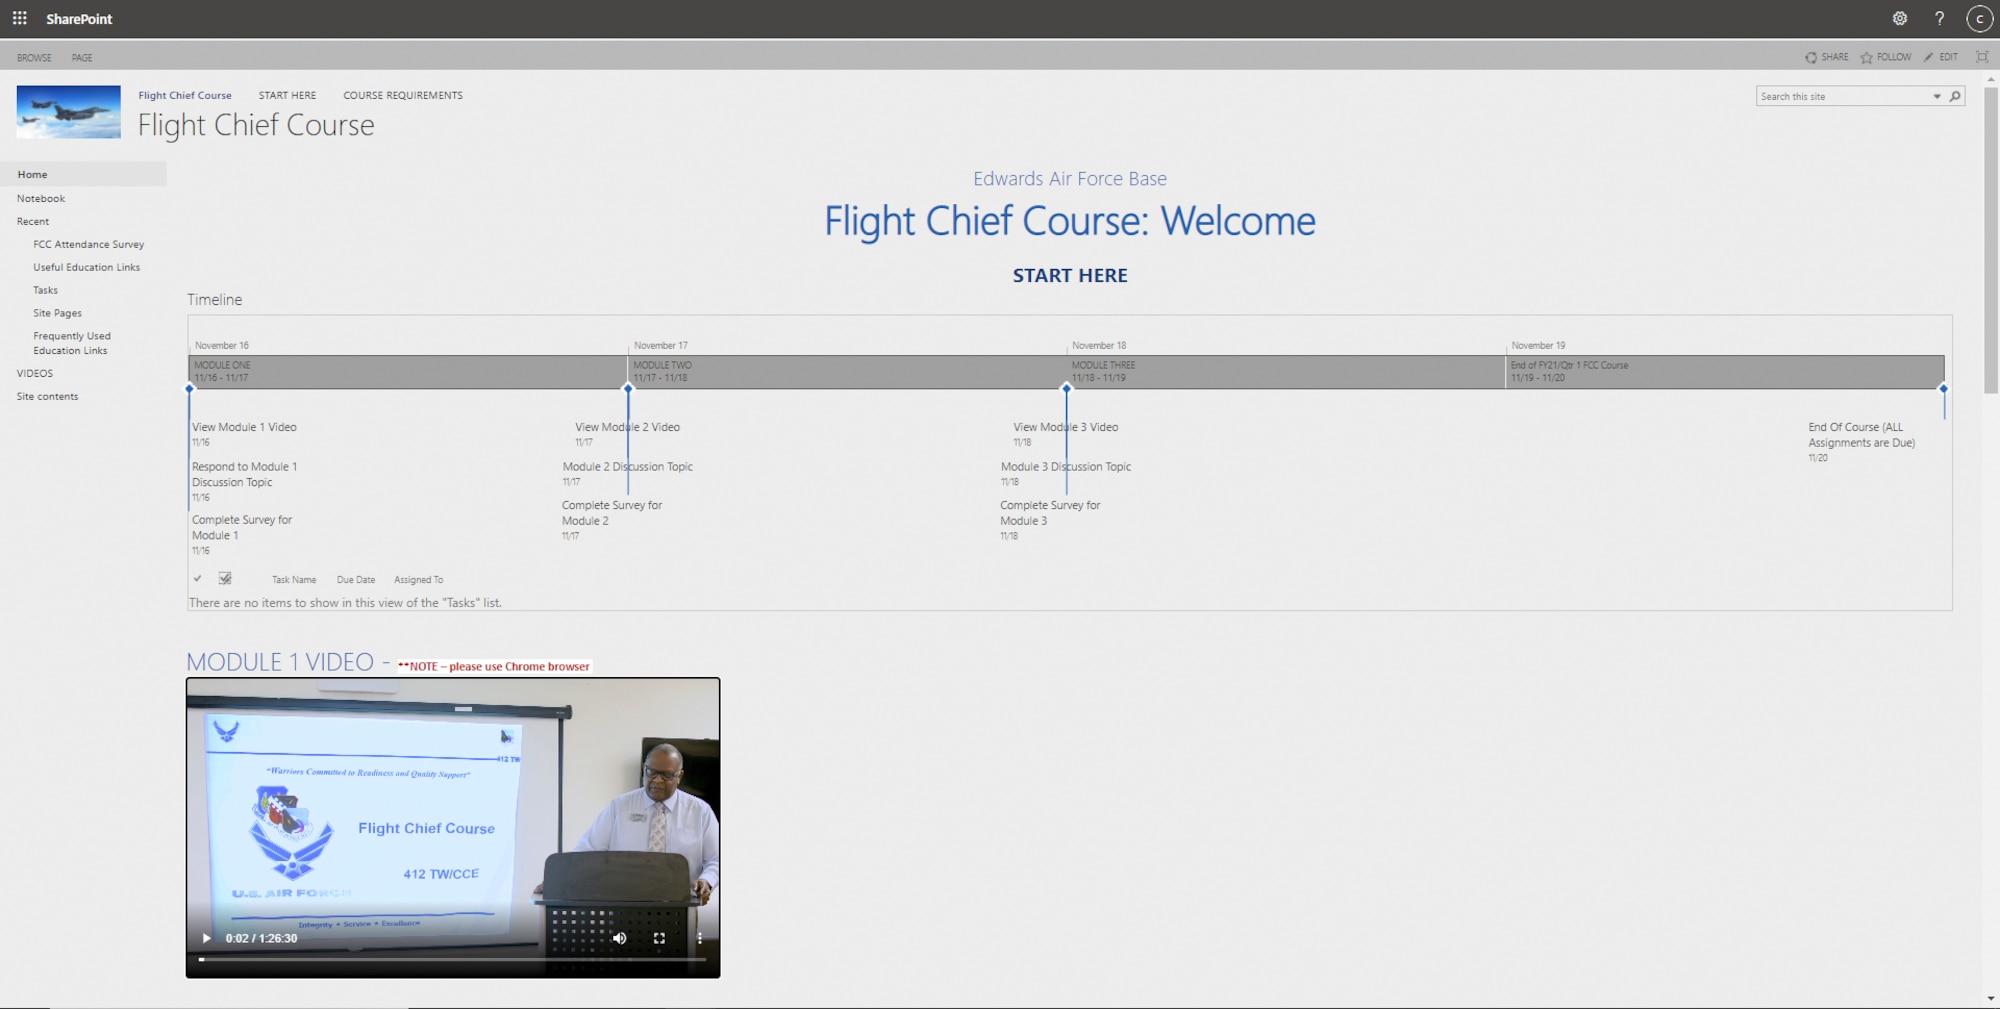2000x1009 pixels.
Task: Open the settings gear menu
Action: (1899, 18)
